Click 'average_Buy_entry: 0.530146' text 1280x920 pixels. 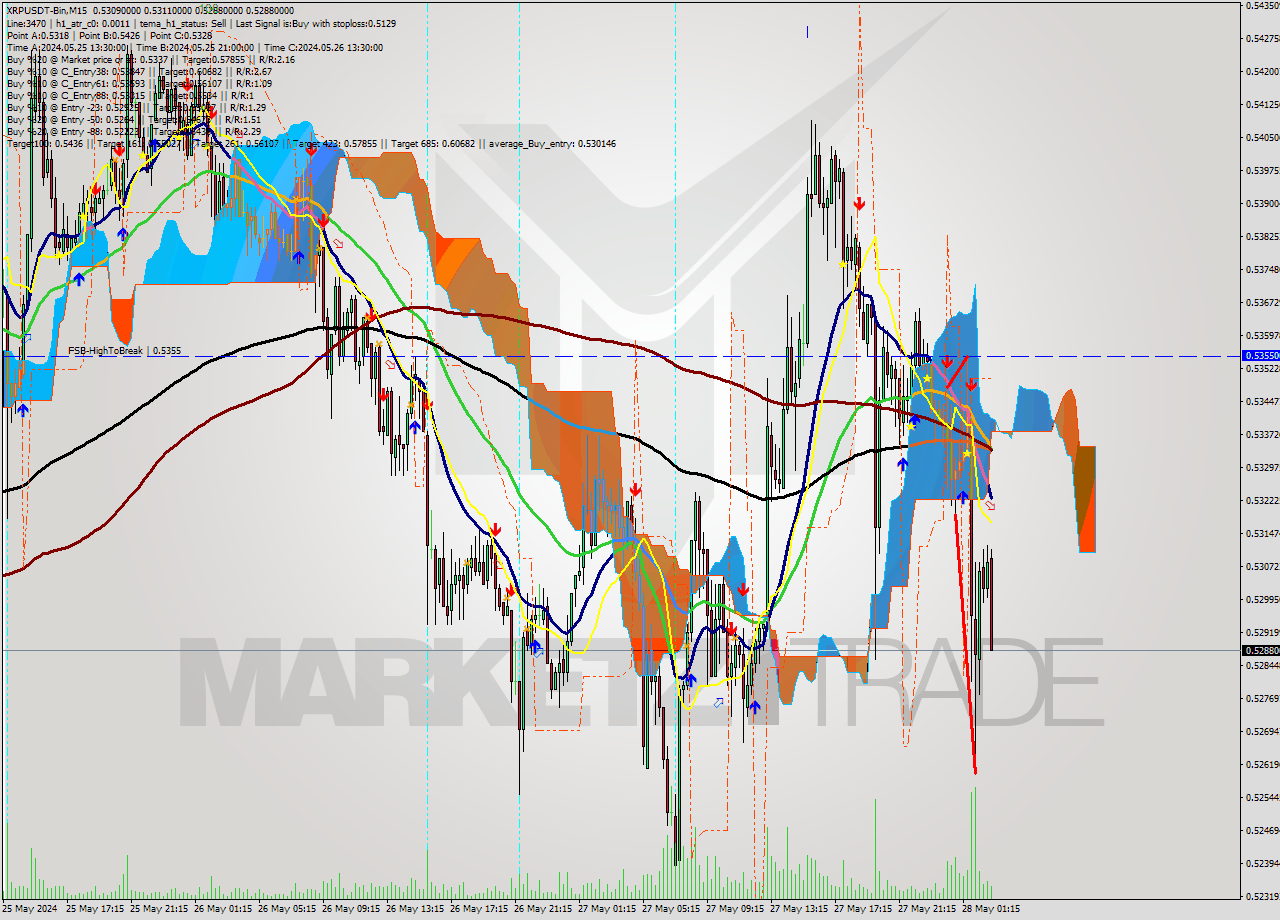[x=552, y=144]
